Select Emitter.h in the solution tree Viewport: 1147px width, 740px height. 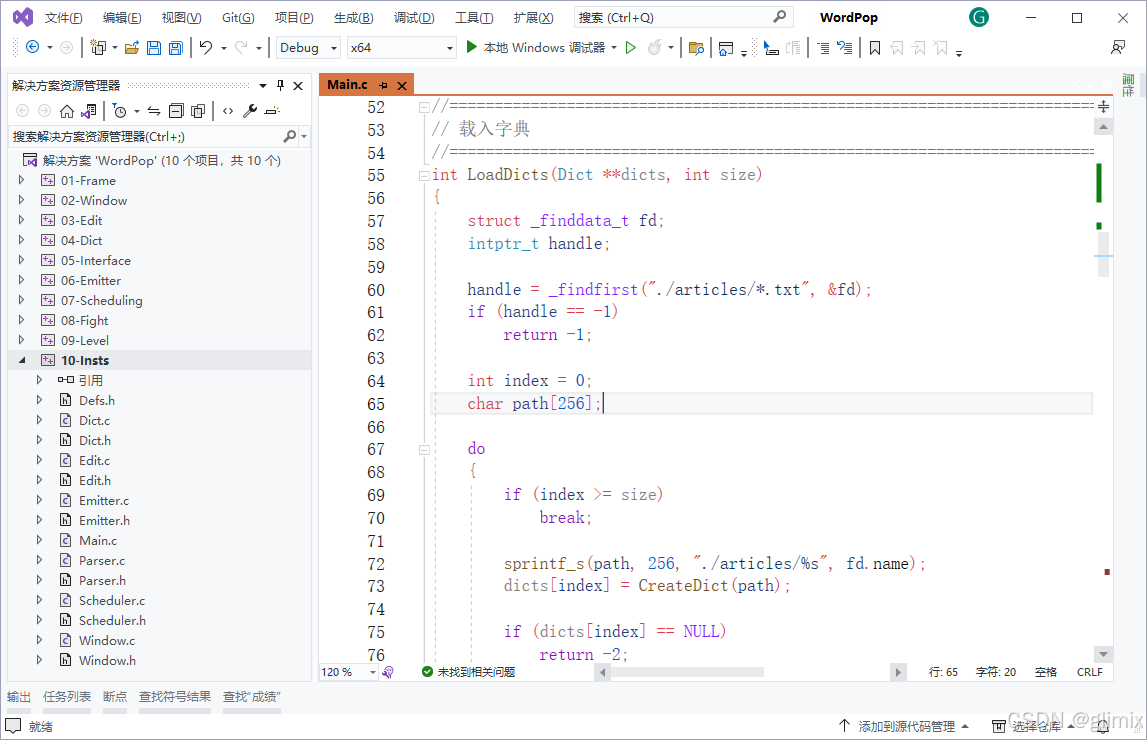105,520
